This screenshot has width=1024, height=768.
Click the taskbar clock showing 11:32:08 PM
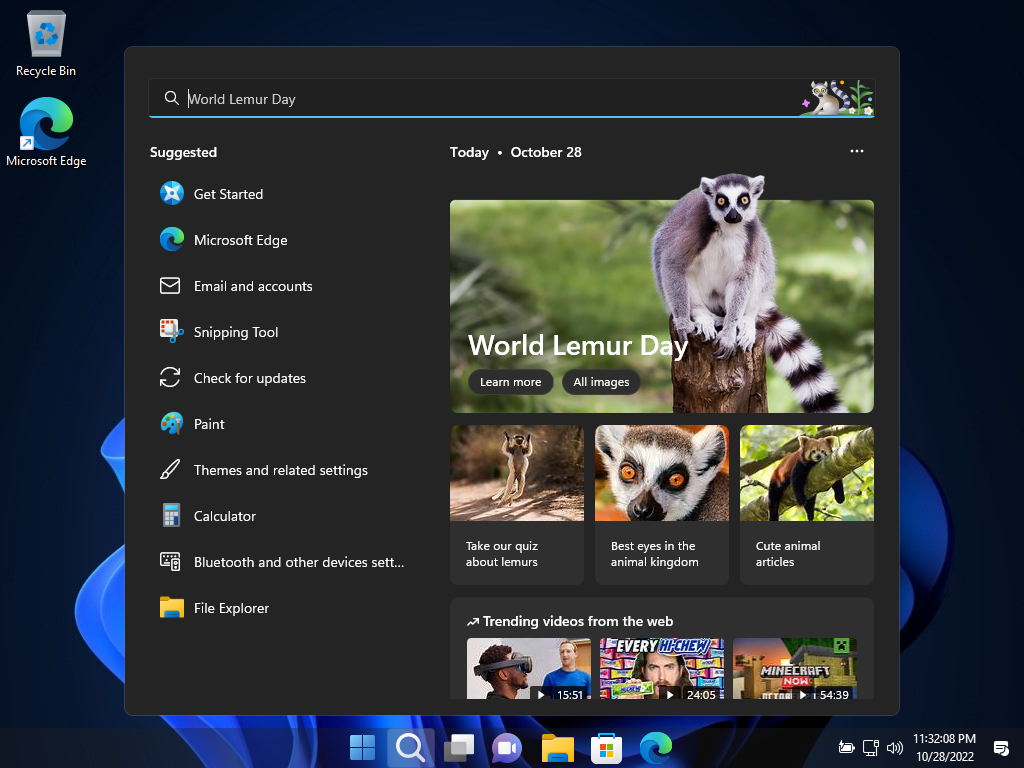pyautogui.click(x=944, y=739)
